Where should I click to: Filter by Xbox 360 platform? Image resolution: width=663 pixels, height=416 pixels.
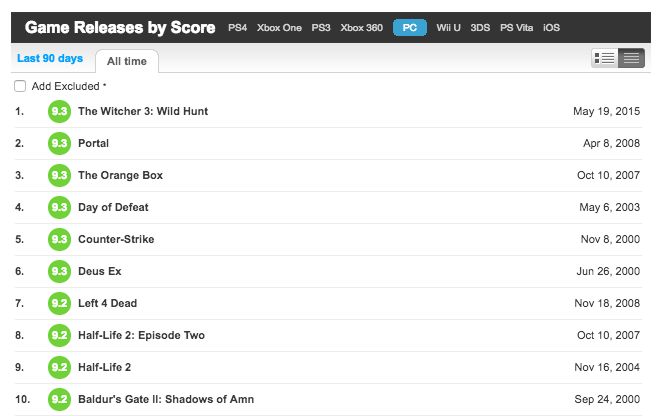point(362,28)
